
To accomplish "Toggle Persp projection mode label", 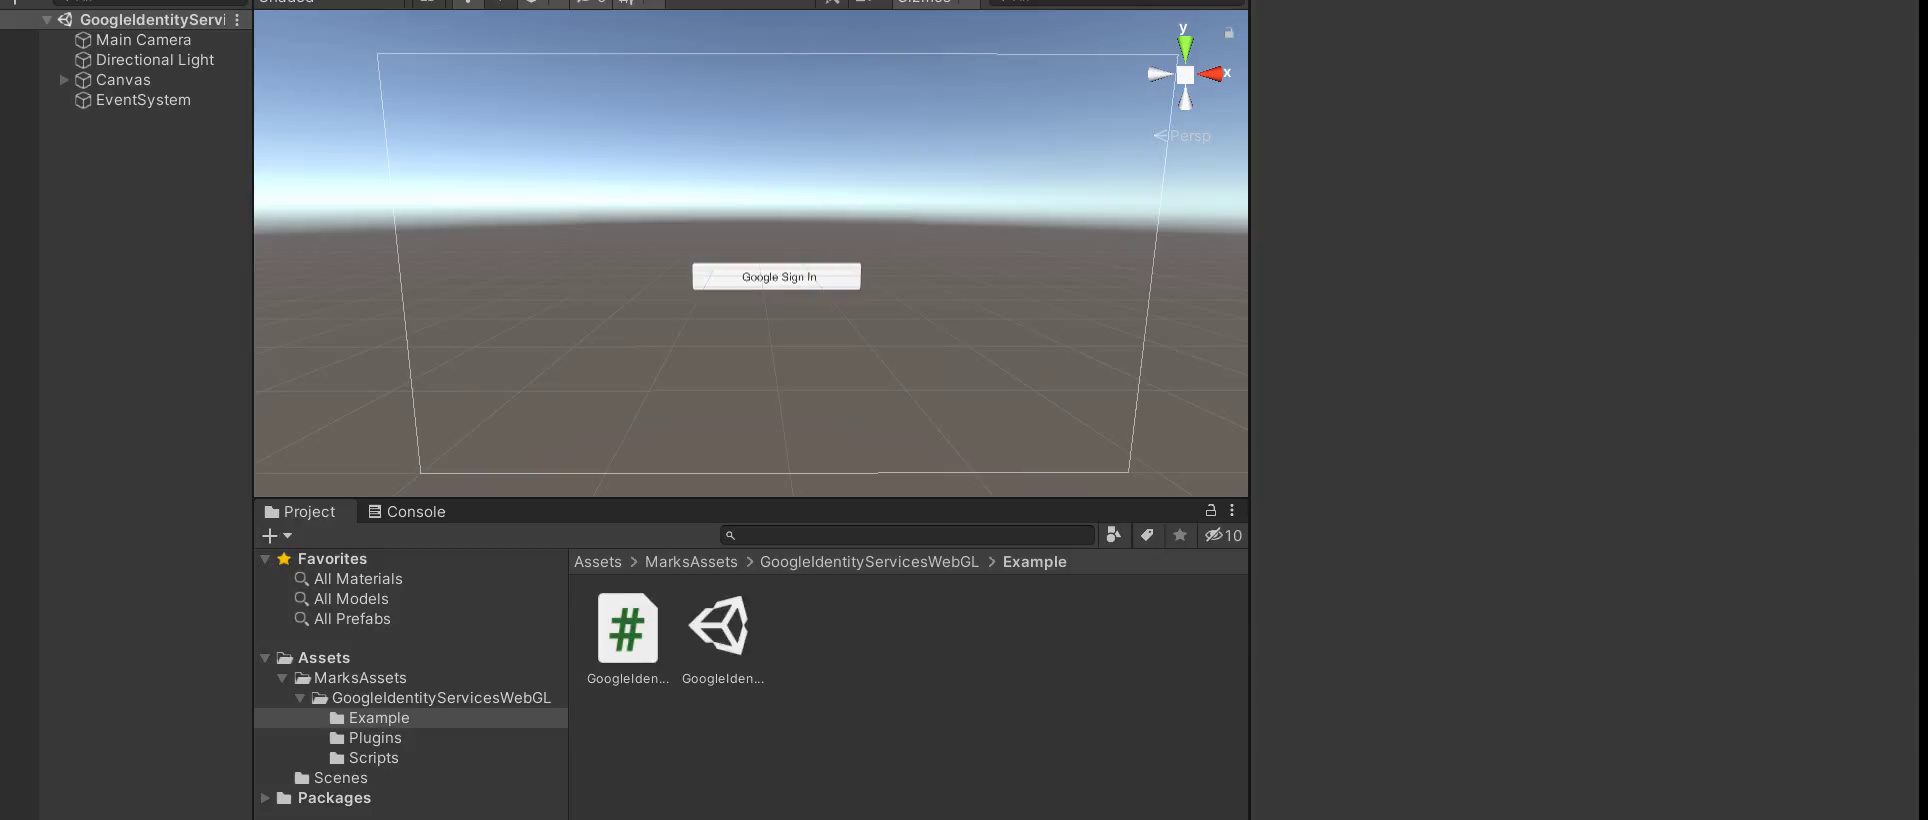I will point(1189,136).
